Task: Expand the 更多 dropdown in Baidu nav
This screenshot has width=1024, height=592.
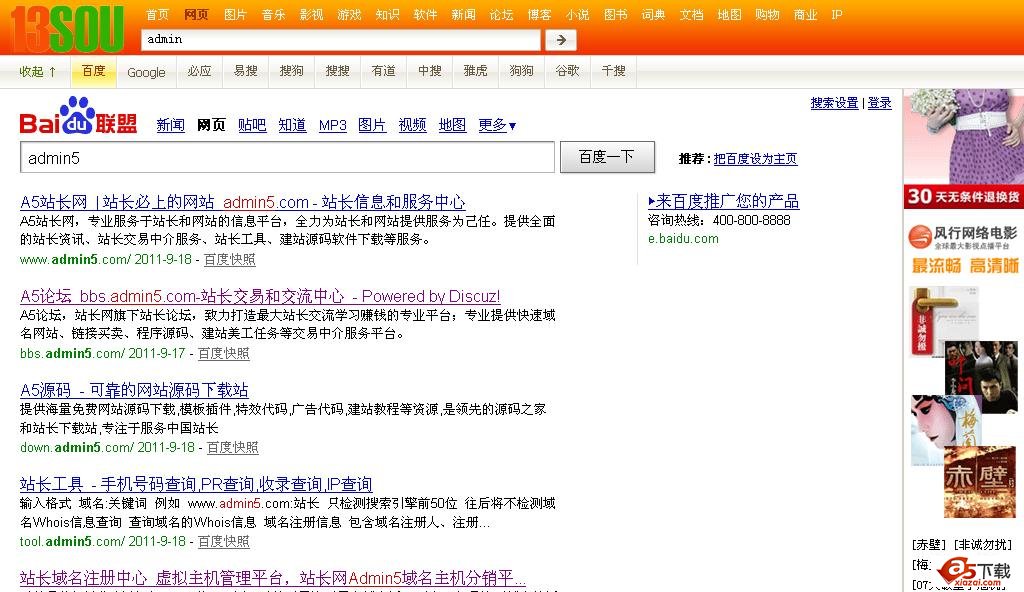Action: click(497, 125)
